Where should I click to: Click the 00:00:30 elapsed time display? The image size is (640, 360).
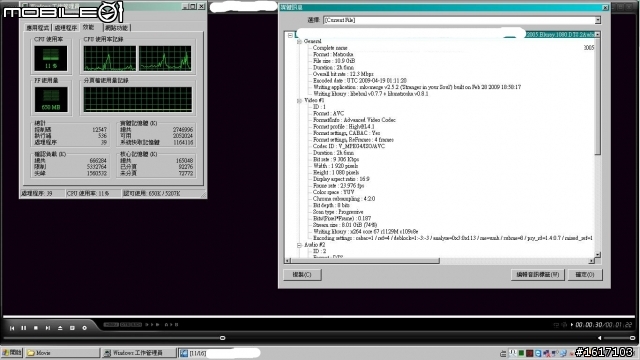(x=589, y=325)
